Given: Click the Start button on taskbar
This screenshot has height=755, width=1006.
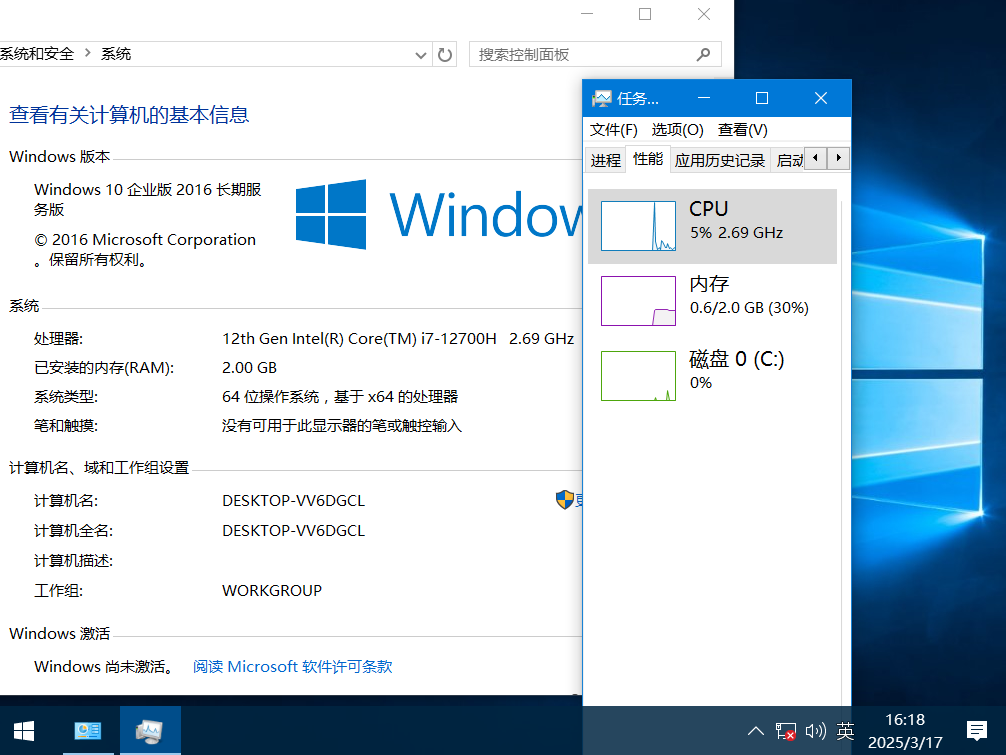Looking at the screenshot, I should (x=24, y=731).
